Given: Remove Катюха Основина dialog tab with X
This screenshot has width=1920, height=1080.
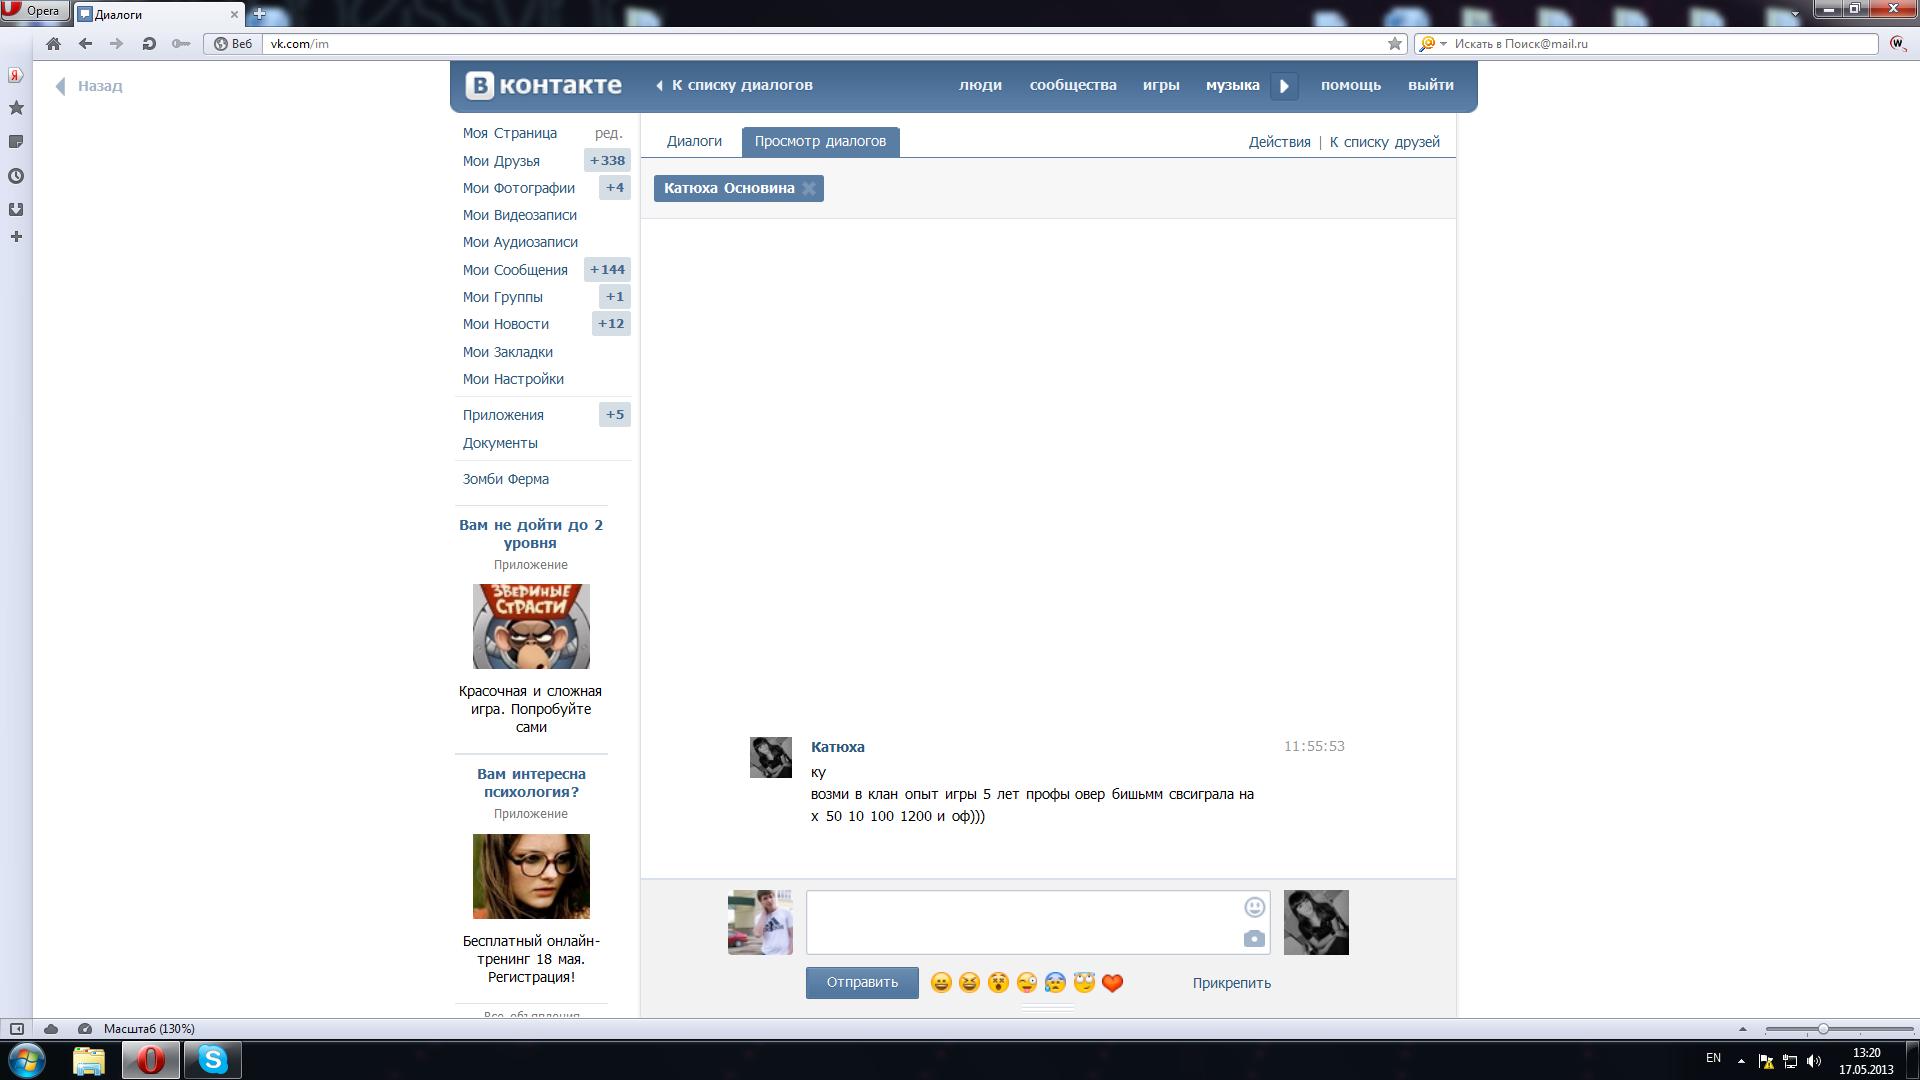Looking at the screenshot, I should [x=809, y=188].
